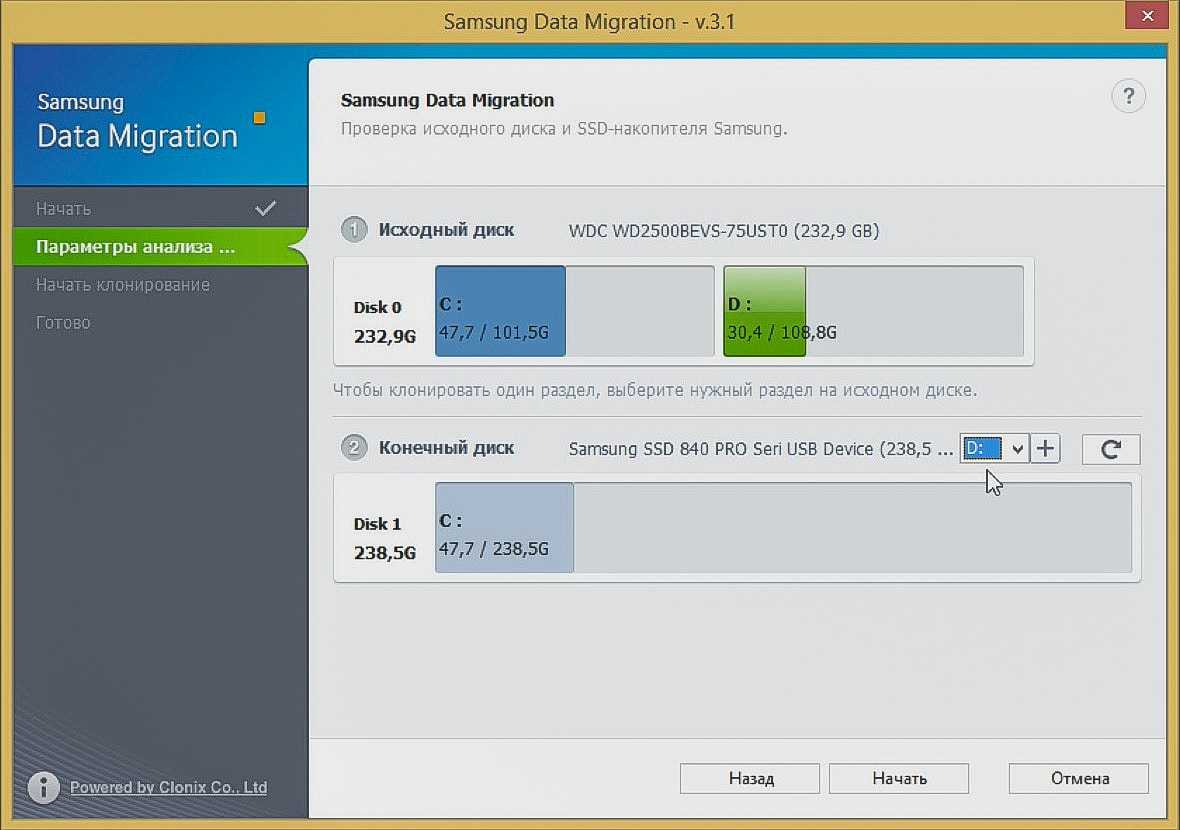The image size is (1180, 830).
Task: Go to Начать step in sidebar
Action: point(63,209)
